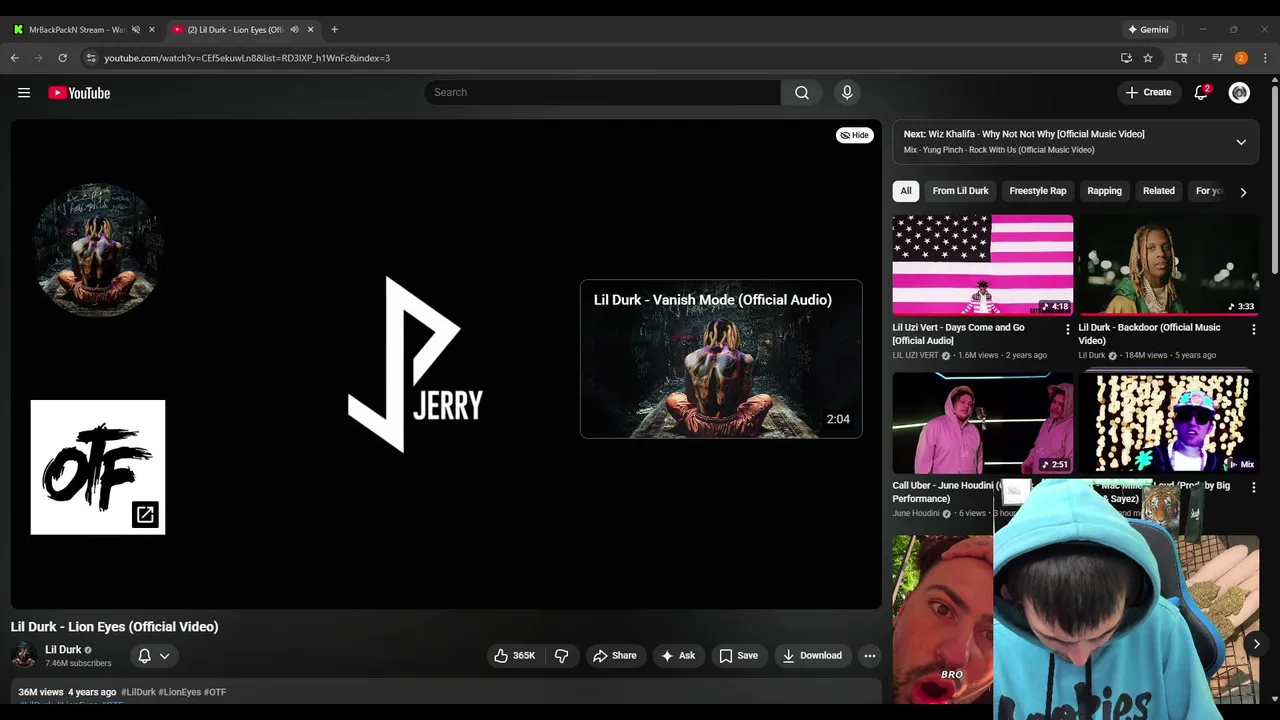Dislike the Lion Eyes video
This screenshot has width=1280, height=720.
click(562, 656)
